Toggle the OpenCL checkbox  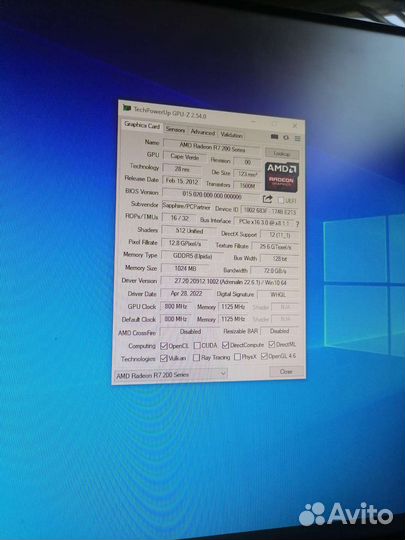pyautogui.click(x=164, y=346)
